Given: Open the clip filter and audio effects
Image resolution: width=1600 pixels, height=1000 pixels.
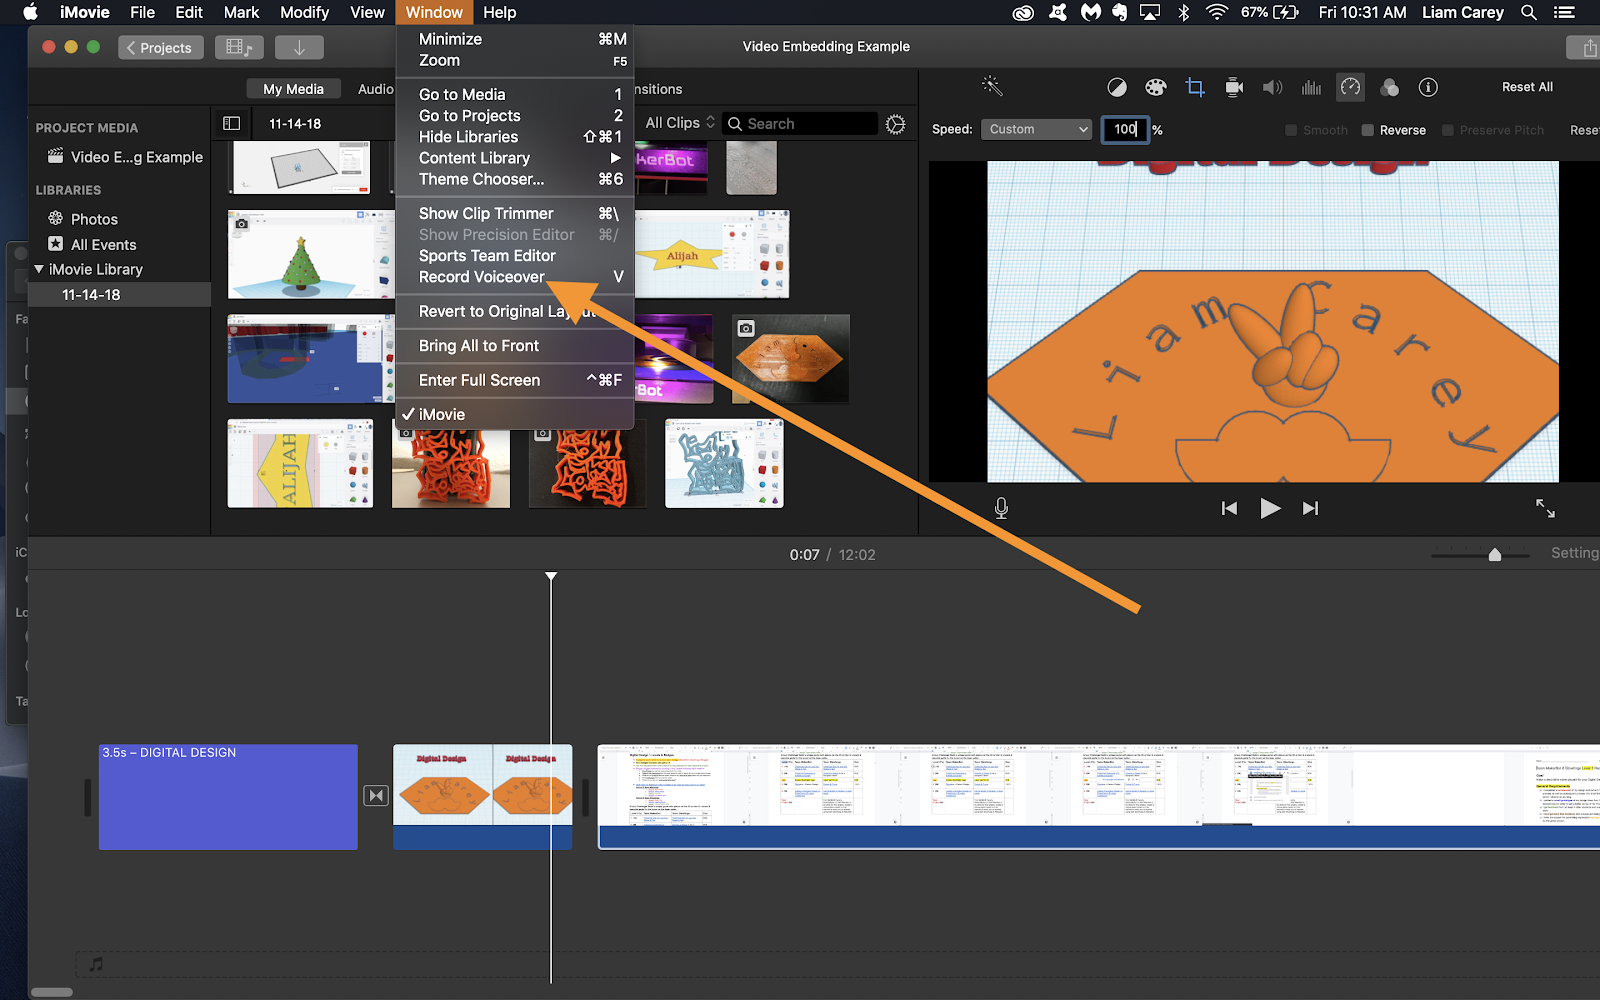Looking at the screenshot, I should [1390, 88].
